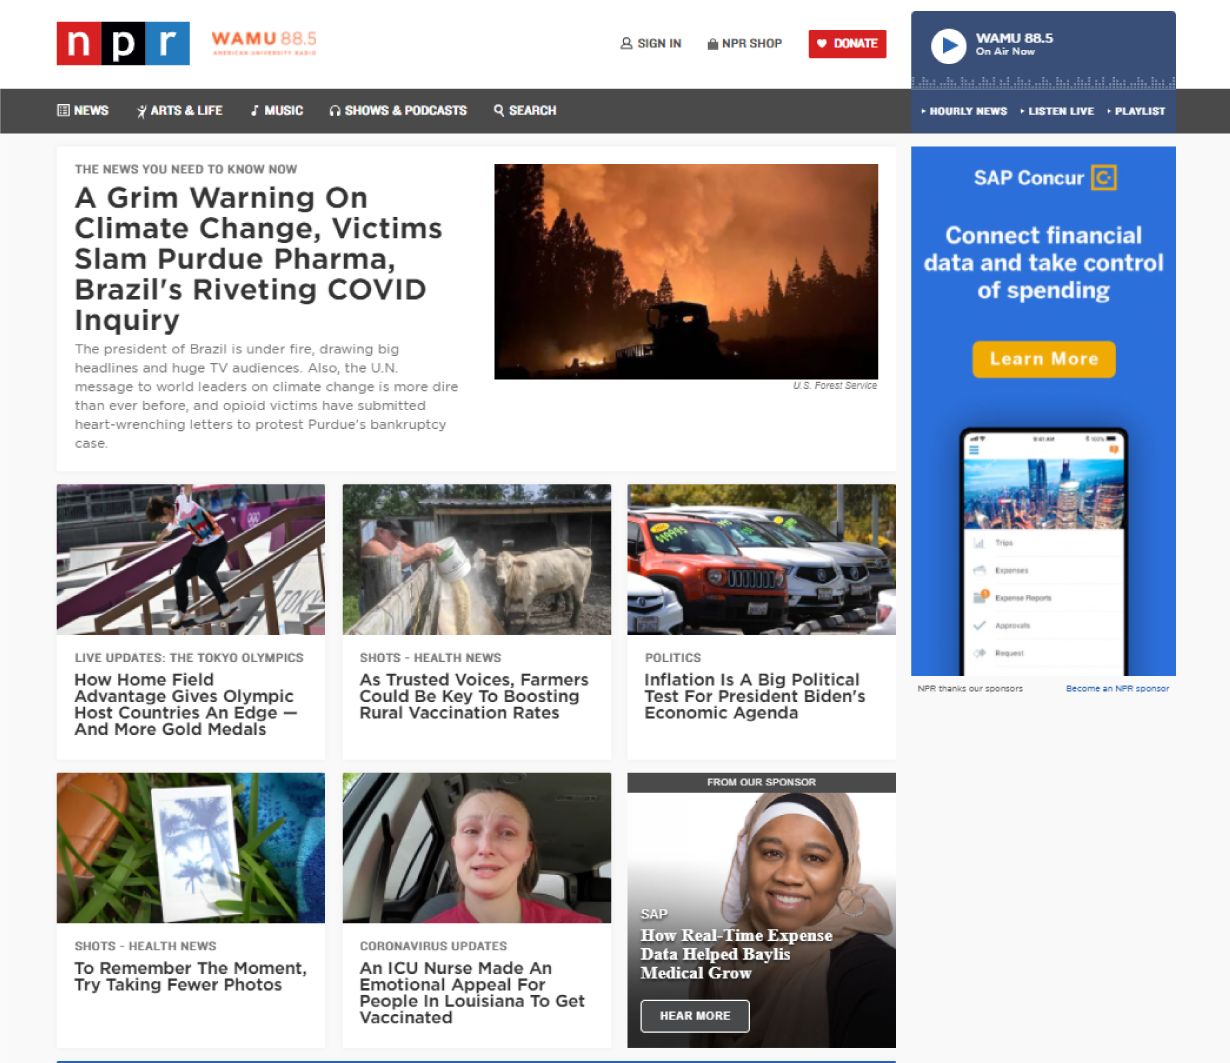Click the News You Need To Know label

pyautogui.click(x=186, y=170)
